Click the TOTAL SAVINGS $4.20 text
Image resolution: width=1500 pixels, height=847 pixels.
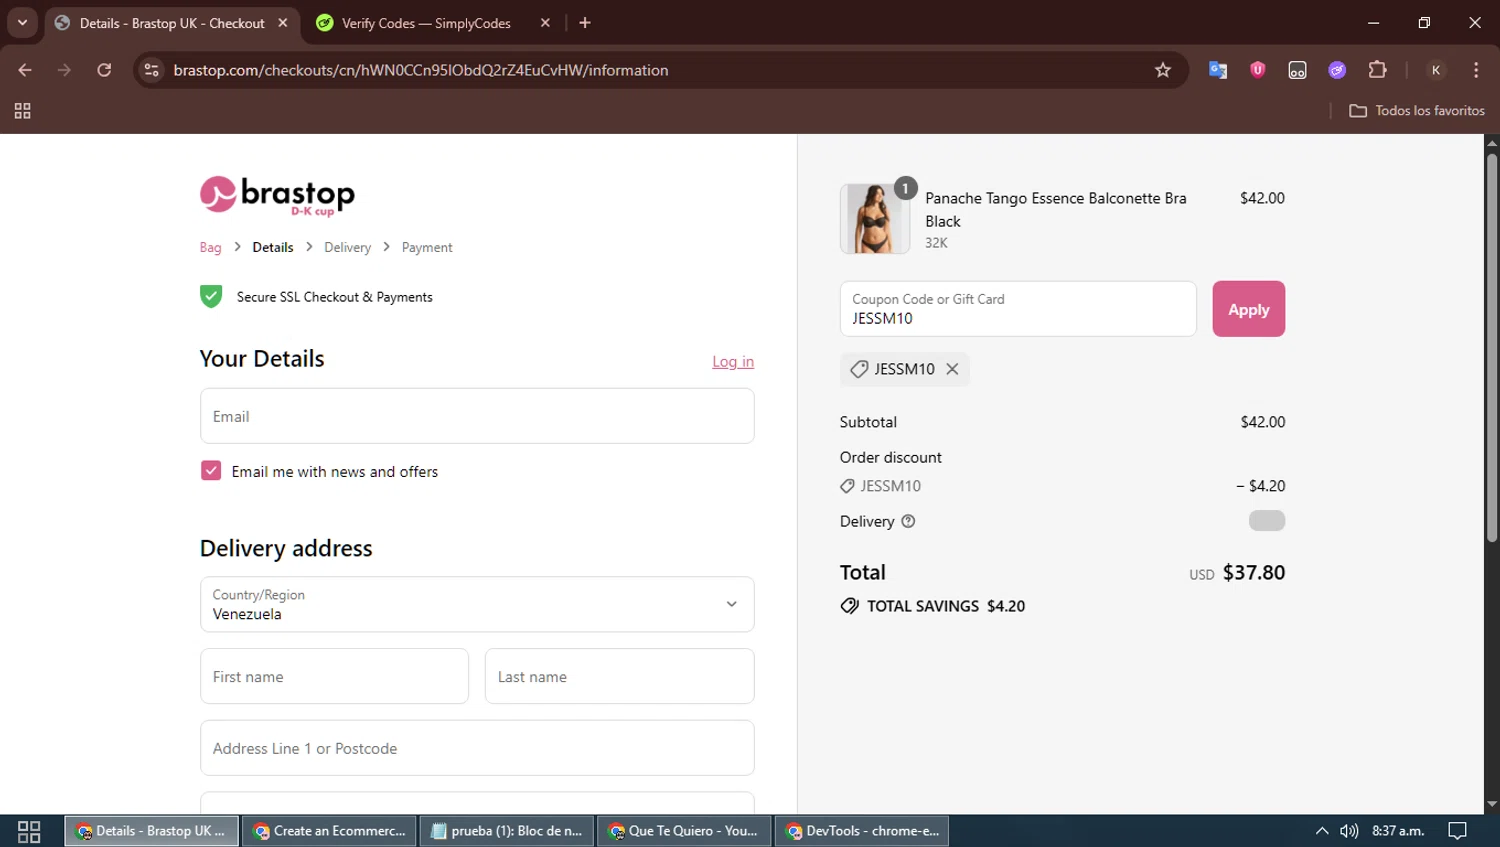pyautogui.click(x=946, y=606)
